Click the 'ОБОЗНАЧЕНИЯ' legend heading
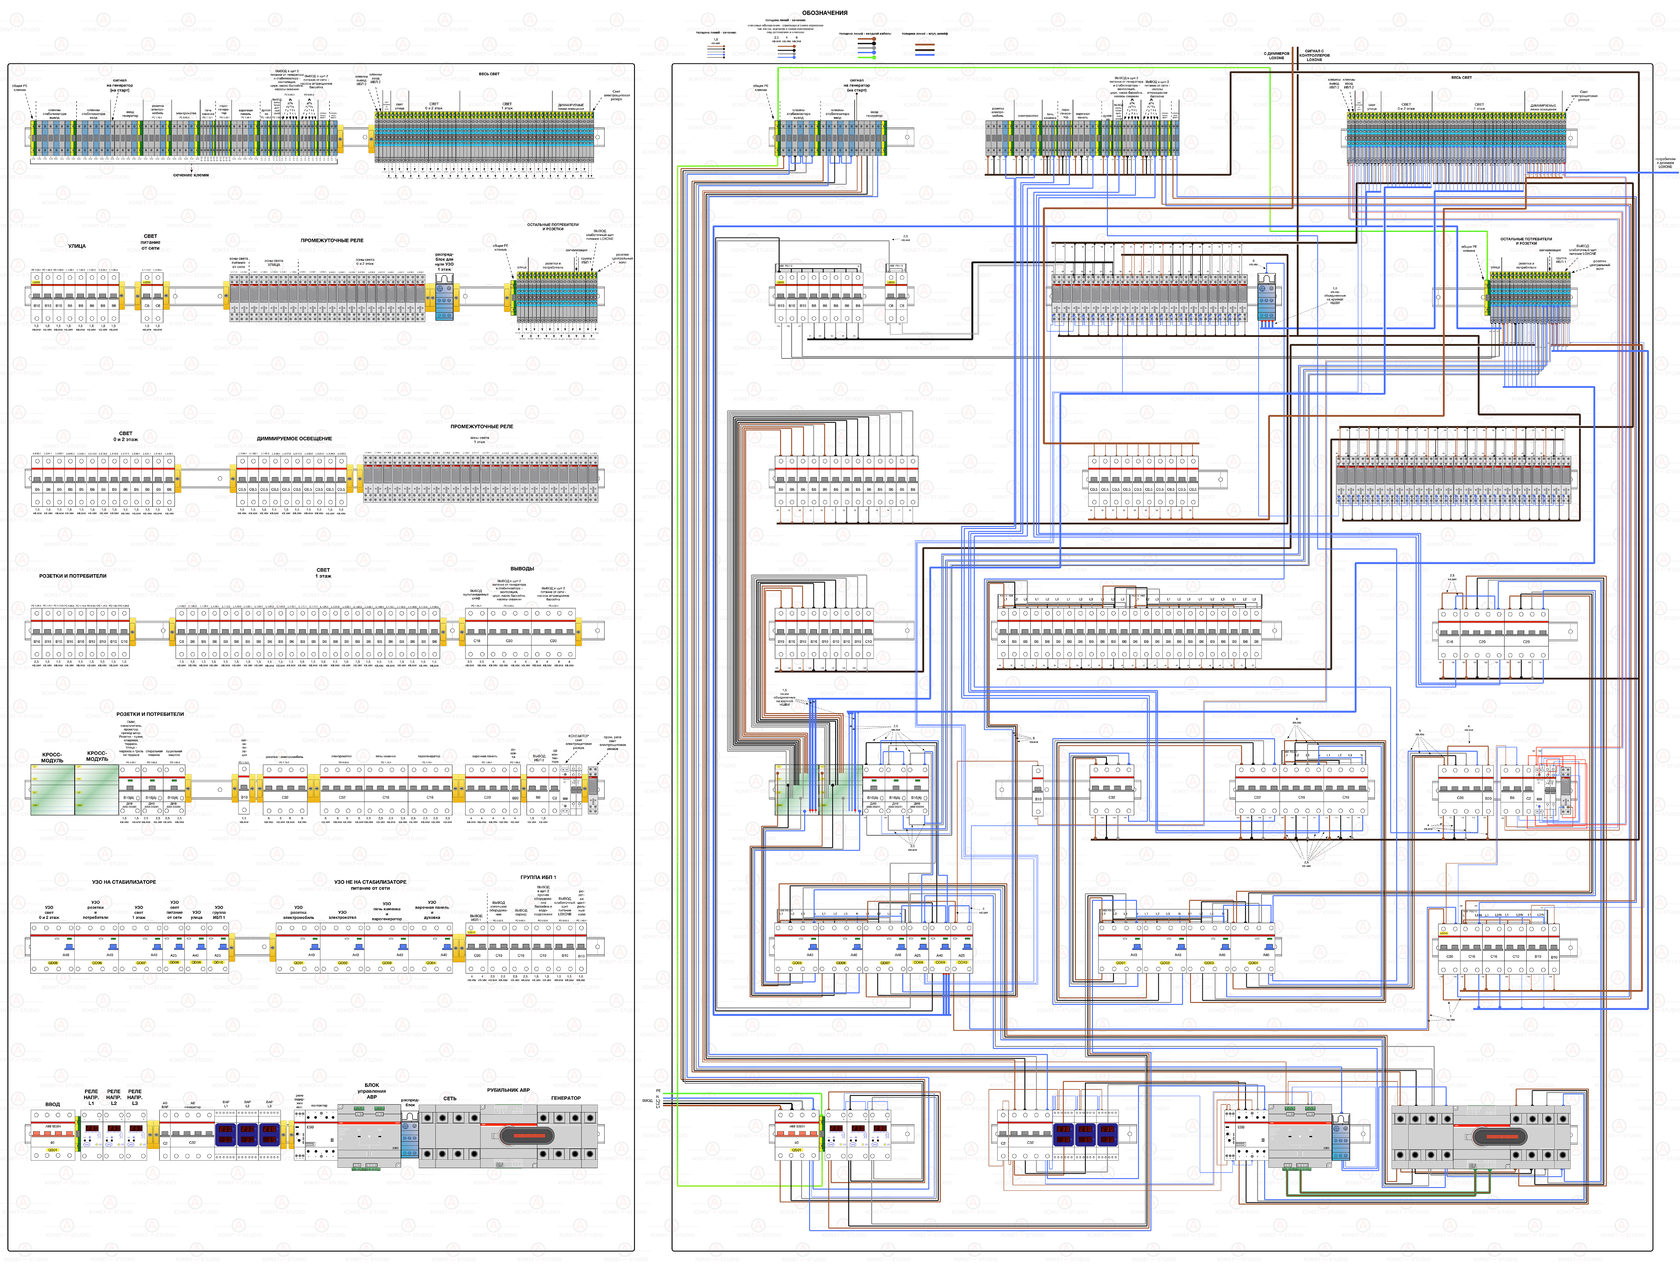This screenshot has width=1680, height=1264. point(824,13)
